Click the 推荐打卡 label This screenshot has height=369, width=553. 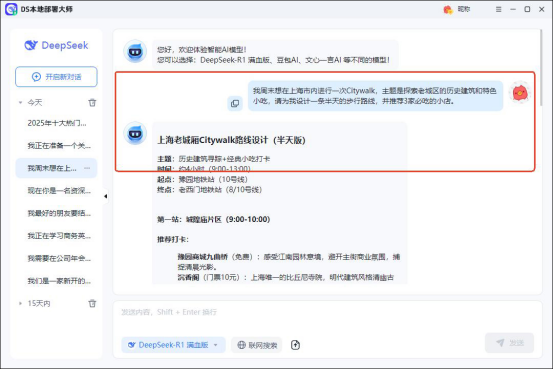[x=173, y=240]
